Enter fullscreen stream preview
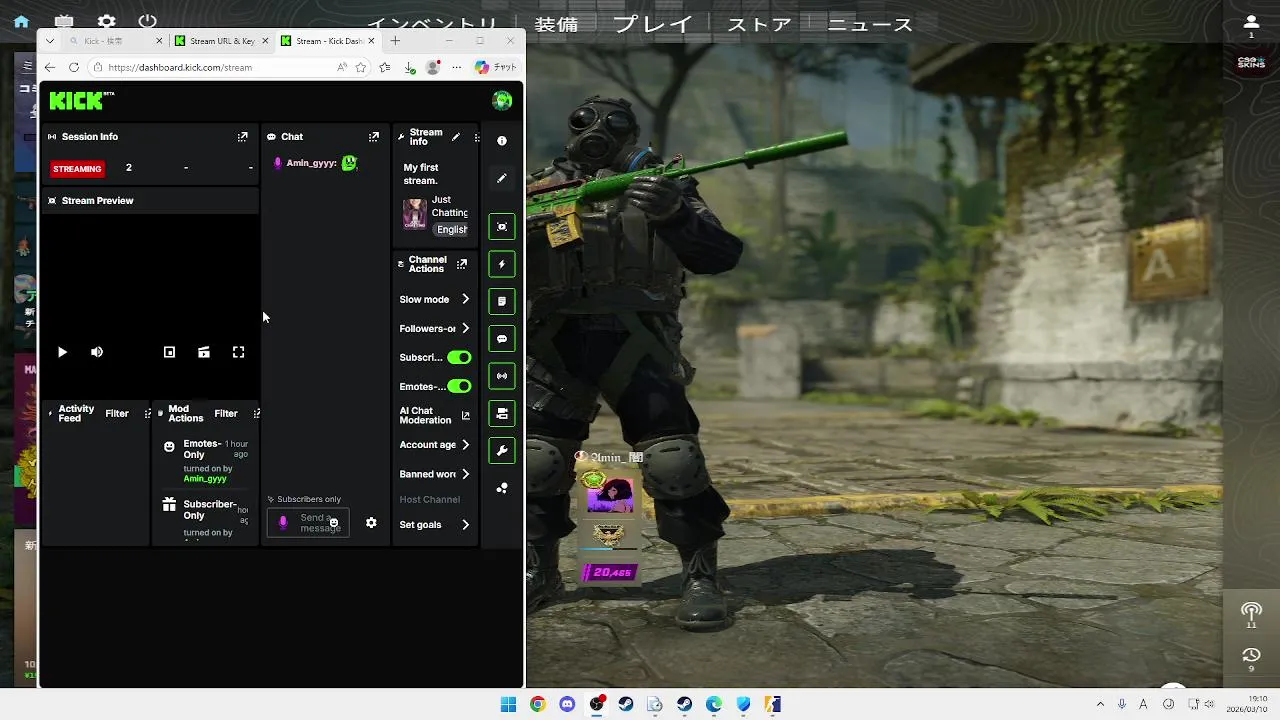The image size is (1280, 720). pos(238,352)
